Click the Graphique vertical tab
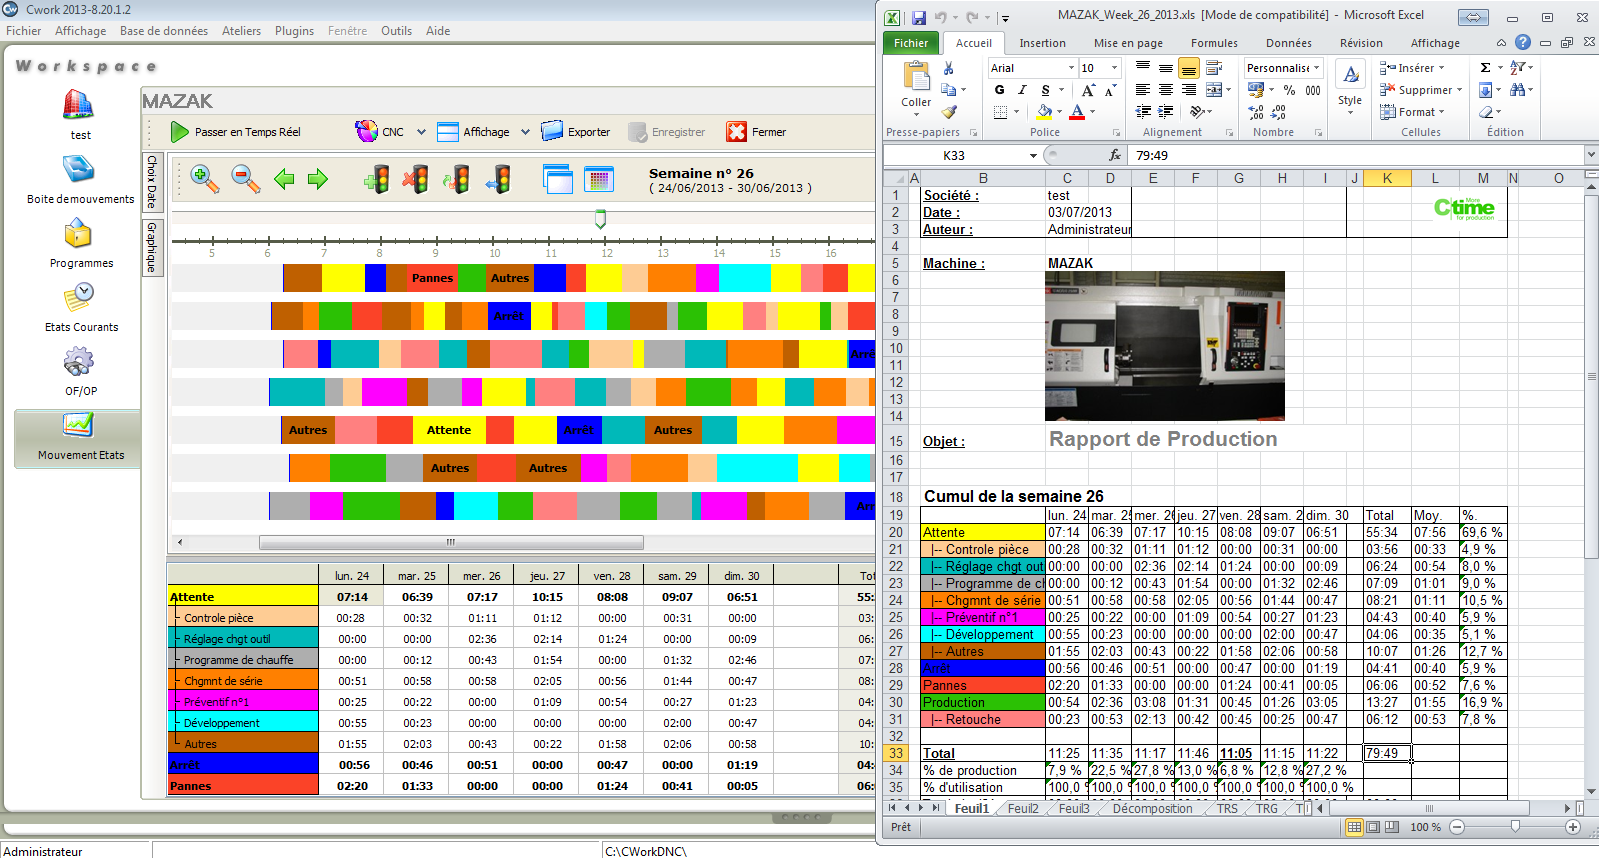The height and width of the screenshot is (859, 1599). tap(152, 248)
